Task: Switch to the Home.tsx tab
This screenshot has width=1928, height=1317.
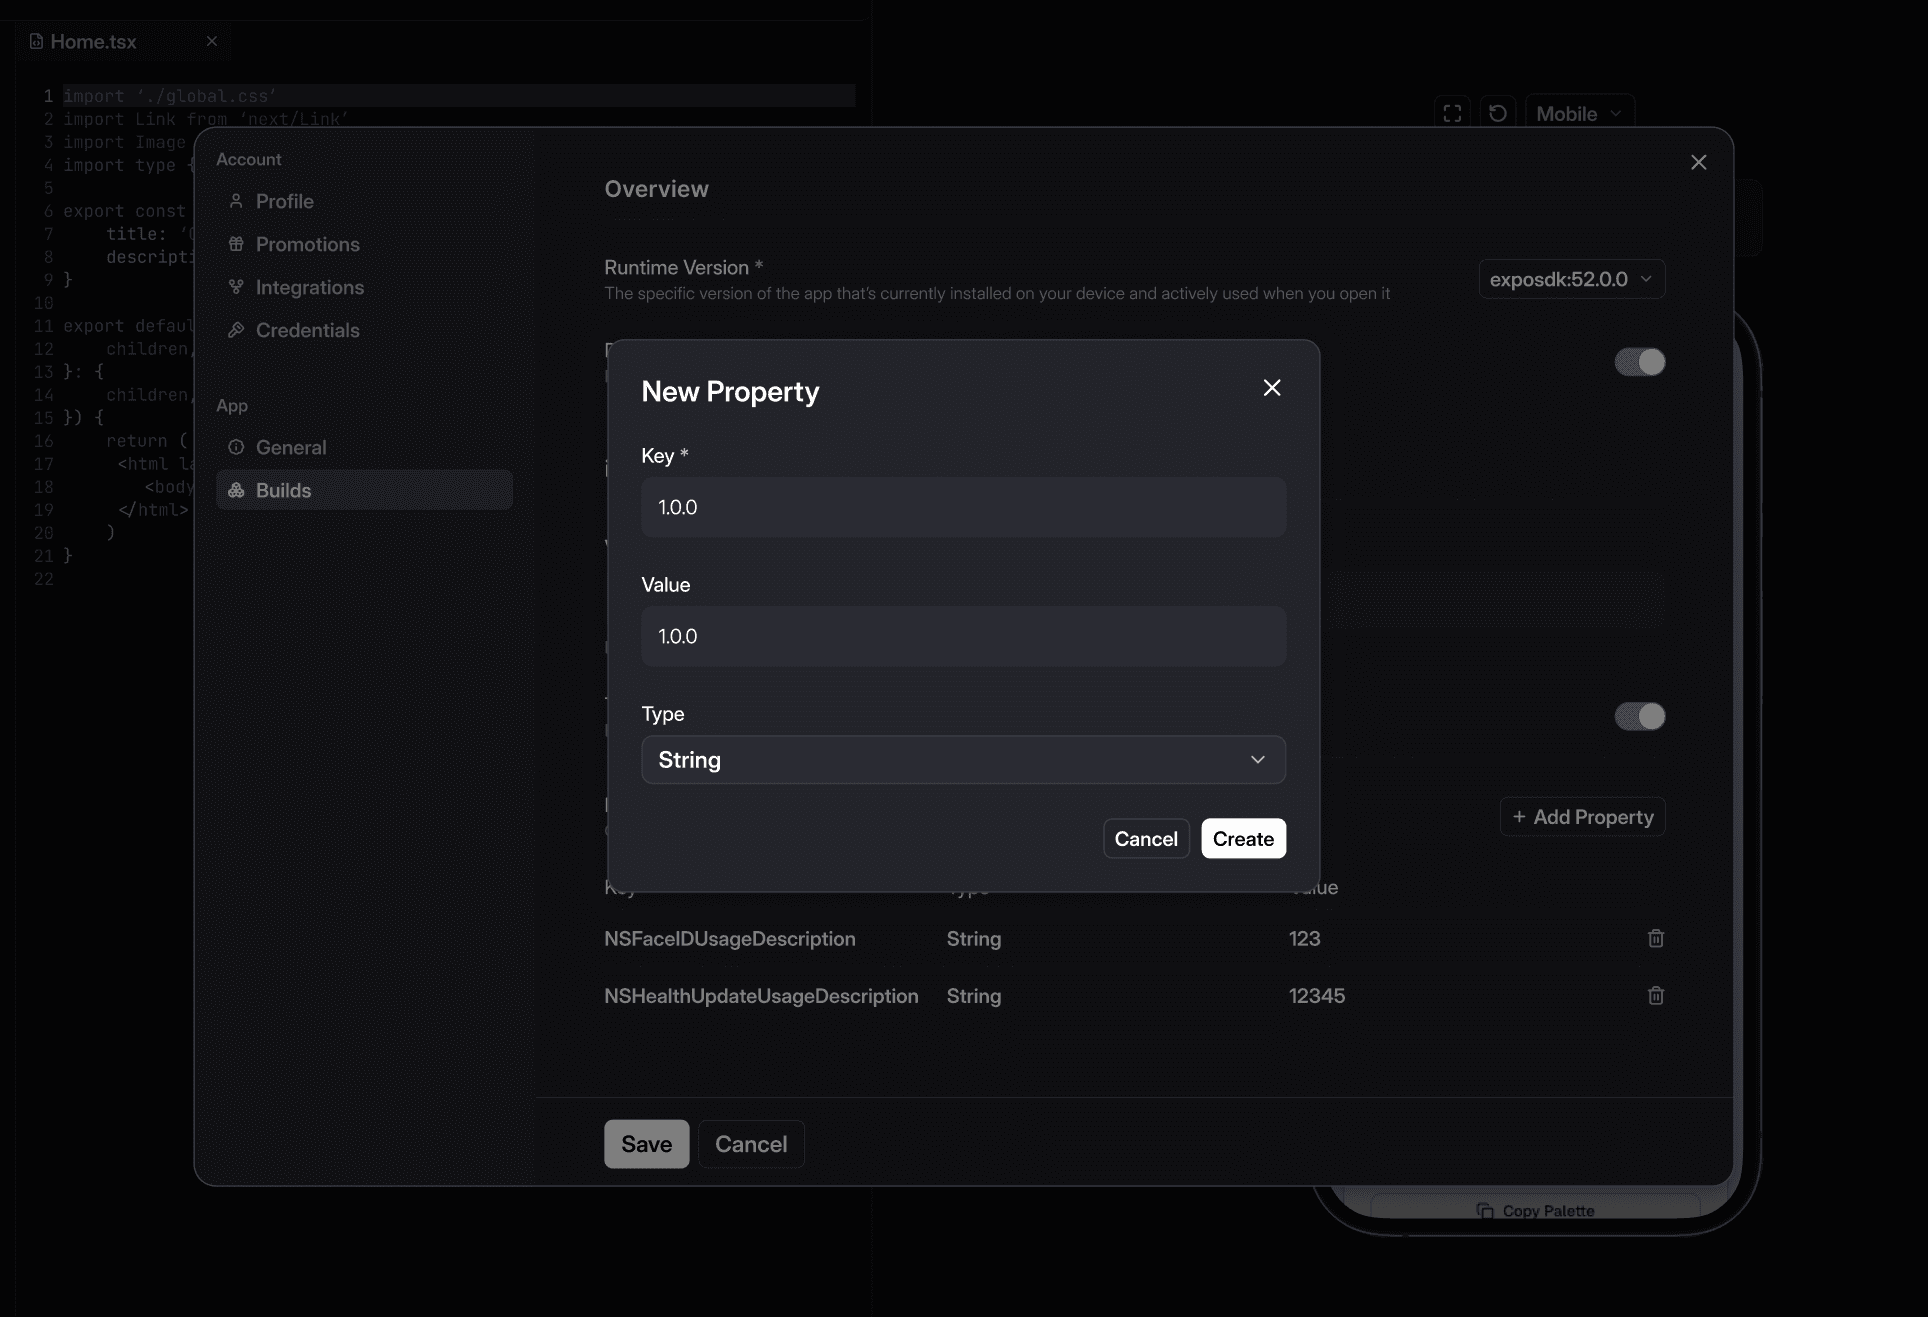Action: (x=92, y=41)
